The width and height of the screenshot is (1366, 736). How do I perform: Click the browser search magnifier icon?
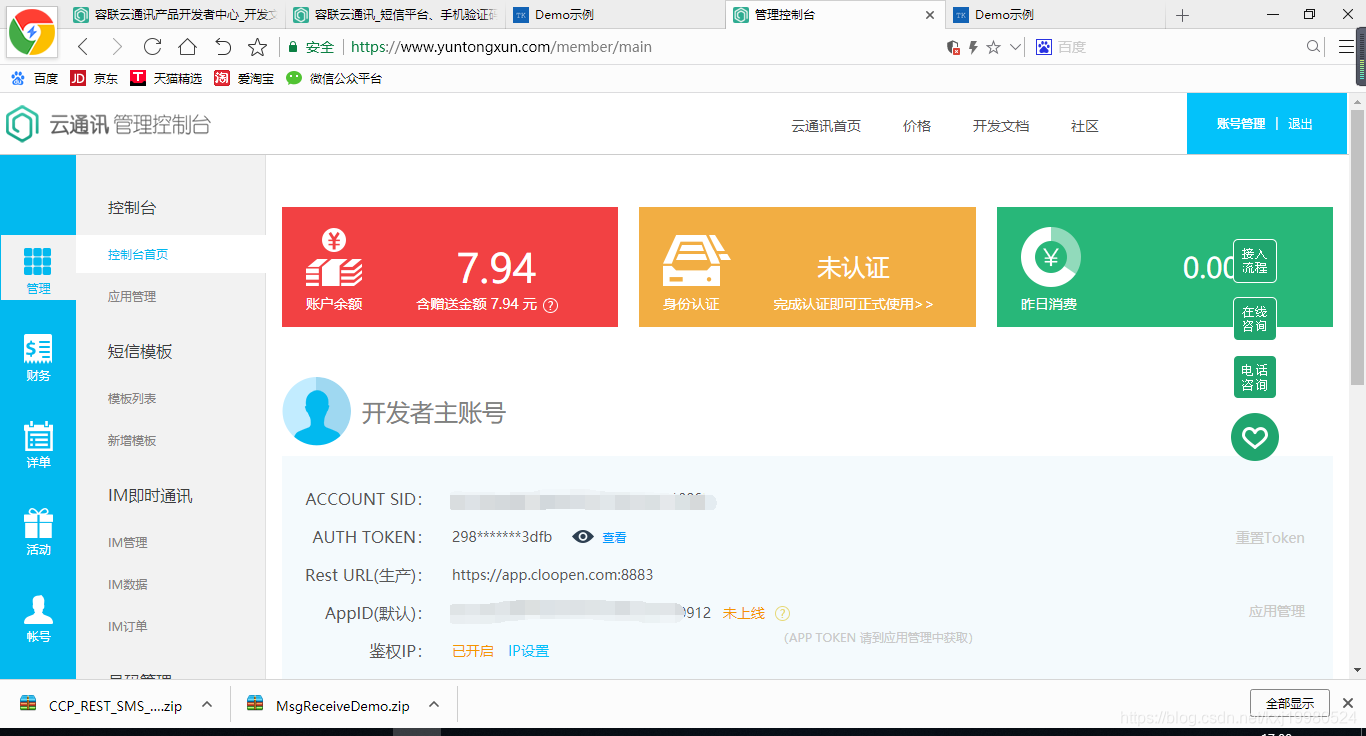(1314, 47)
